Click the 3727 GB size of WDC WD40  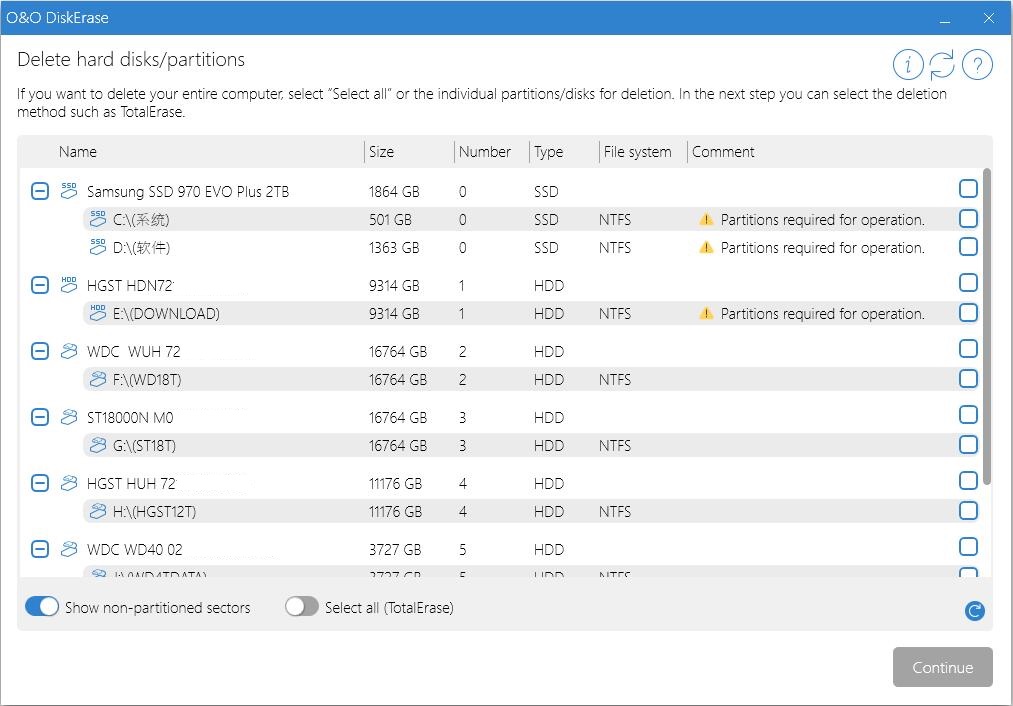click(395, 549)
